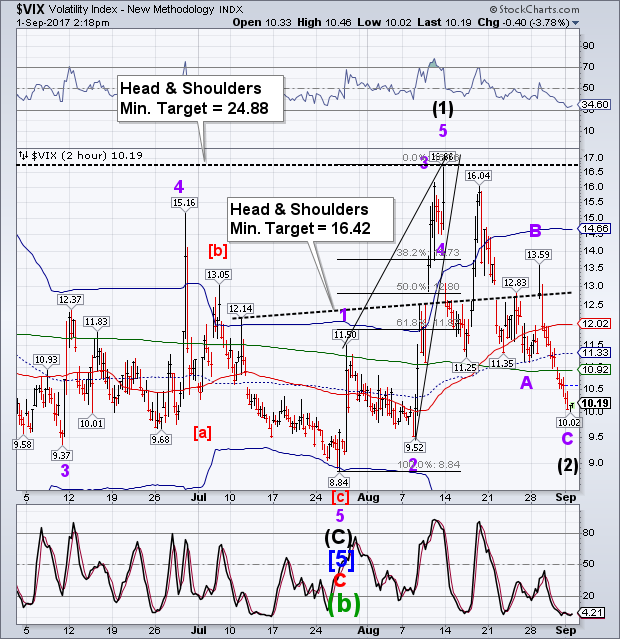Click the 13.59 price label
This screenshot has height=639, width=620.
(538, 255)
